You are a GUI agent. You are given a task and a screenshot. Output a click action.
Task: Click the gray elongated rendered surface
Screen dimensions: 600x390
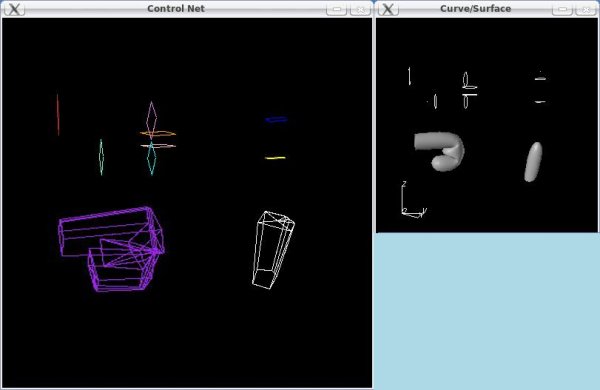click(x=533, y=162)
